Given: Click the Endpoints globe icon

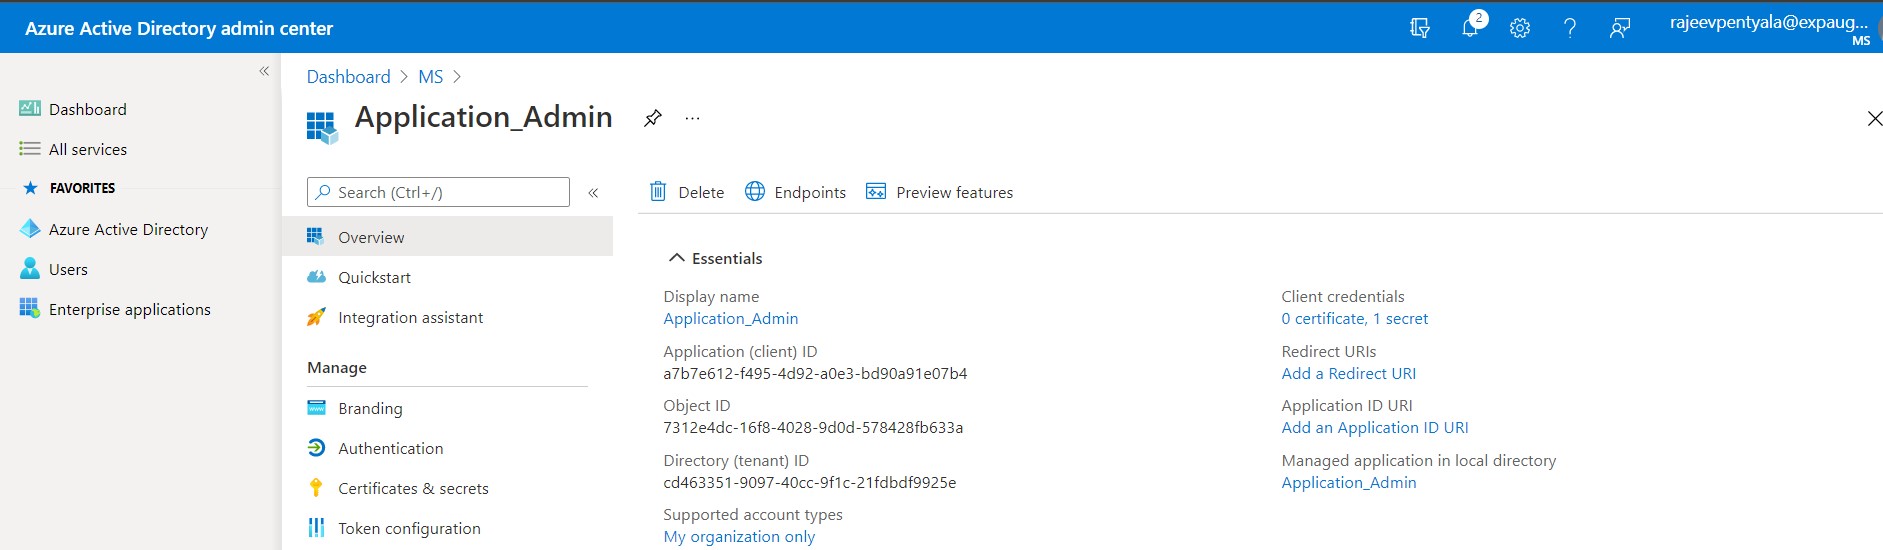Looking at the screenshot, I should 755,191.
